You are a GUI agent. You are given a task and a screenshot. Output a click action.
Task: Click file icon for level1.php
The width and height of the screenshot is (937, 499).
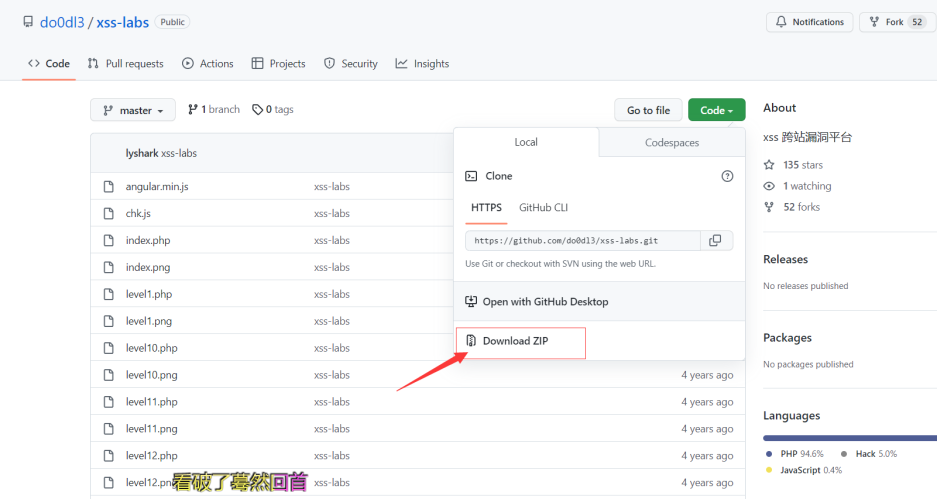point(108,294)
